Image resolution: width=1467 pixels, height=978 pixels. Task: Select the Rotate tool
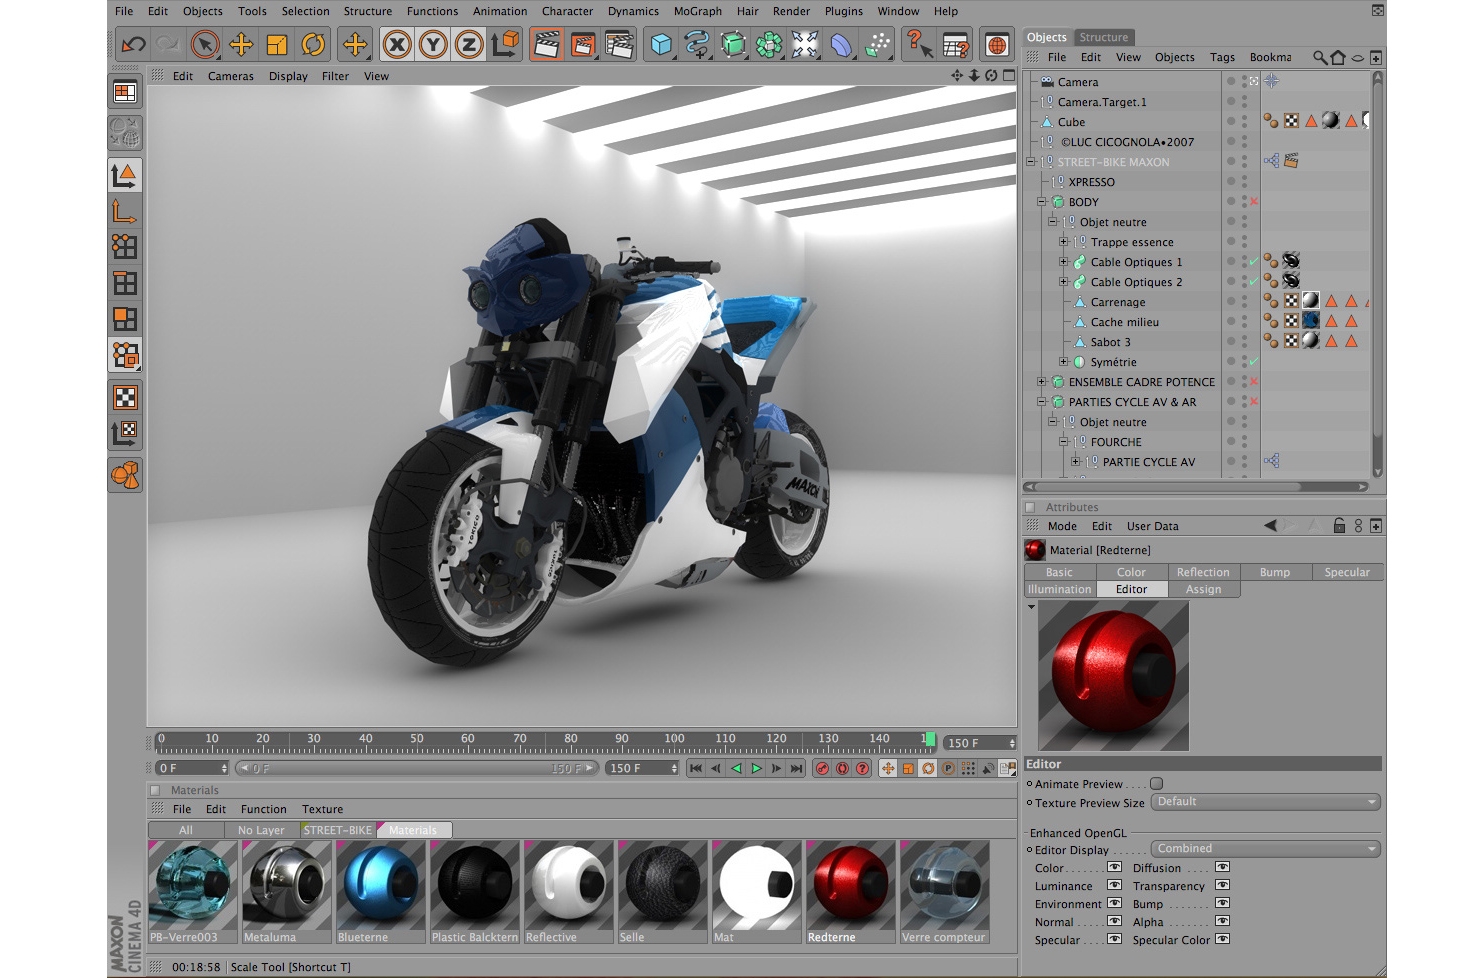click(x=313, y=44)
